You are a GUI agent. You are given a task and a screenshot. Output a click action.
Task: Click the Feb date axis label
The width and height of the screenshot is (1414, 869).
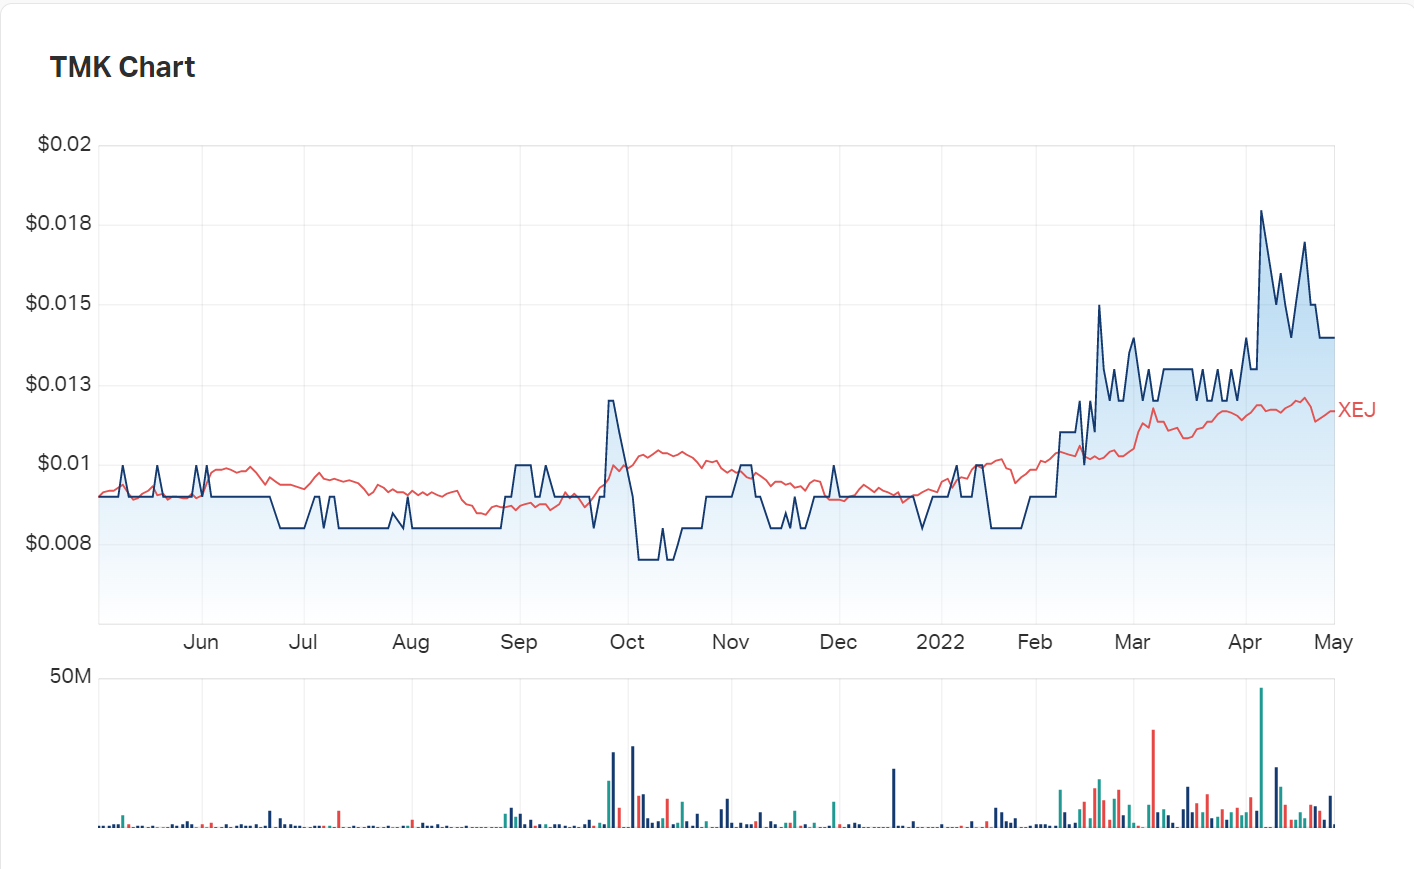(x=1035, y=642)
